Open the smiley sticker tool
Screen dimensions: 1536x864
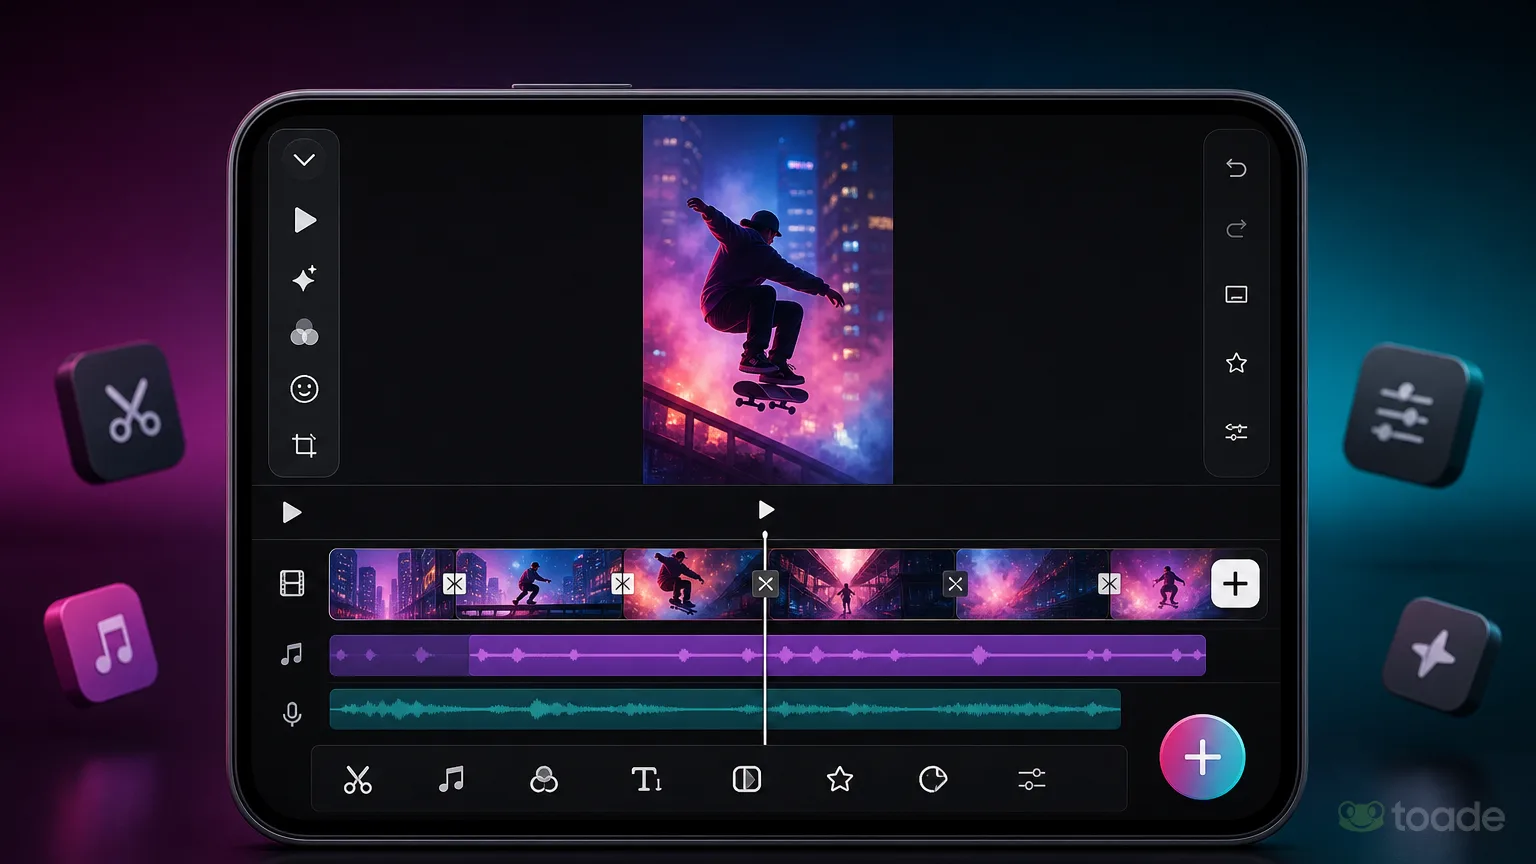pos(304,389)
